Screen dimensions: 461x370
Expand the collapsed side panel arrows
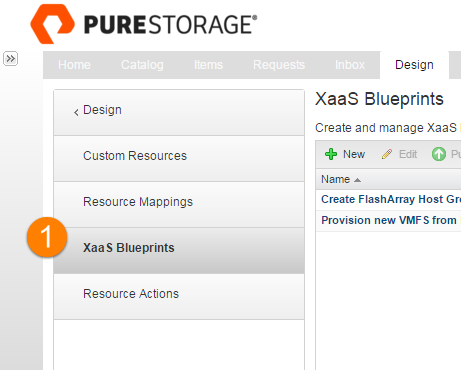10,59
